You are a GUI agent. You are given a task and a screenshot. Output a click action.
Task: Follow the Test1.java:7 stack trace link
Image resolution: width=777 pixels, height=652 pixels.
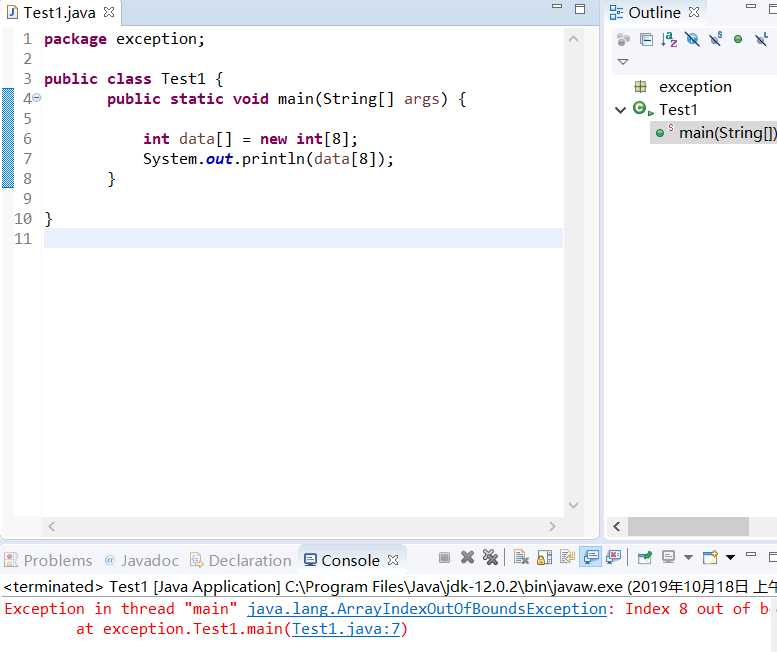(346, 629)
